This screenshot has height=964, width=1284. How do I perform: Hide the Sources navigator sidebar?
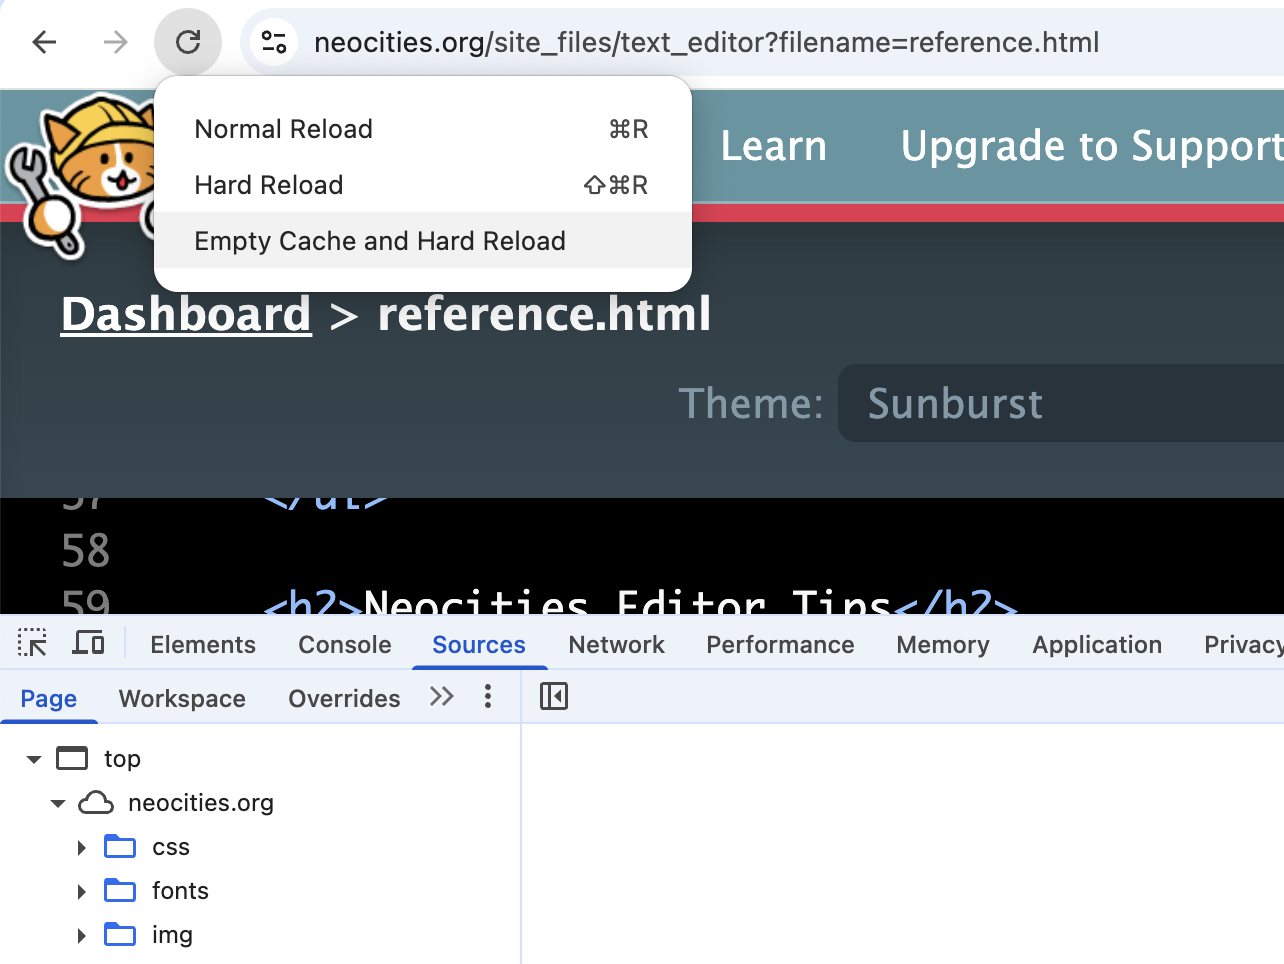point(554,697)
